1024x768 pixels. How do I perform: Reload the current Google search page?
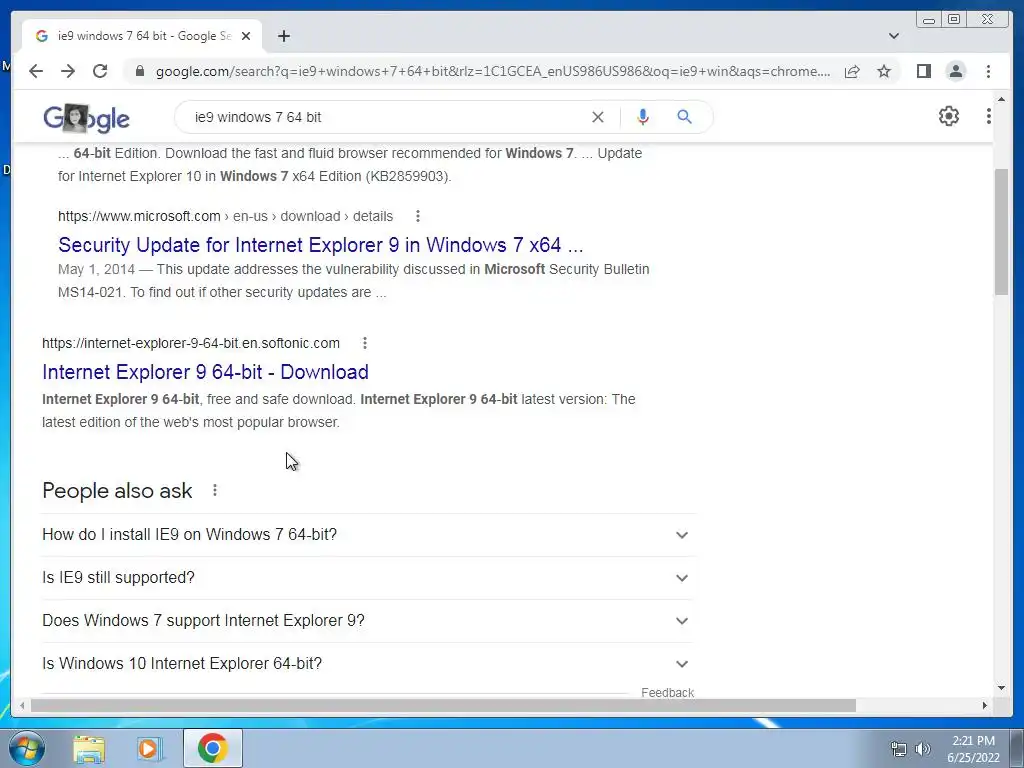tap(100, 71)
